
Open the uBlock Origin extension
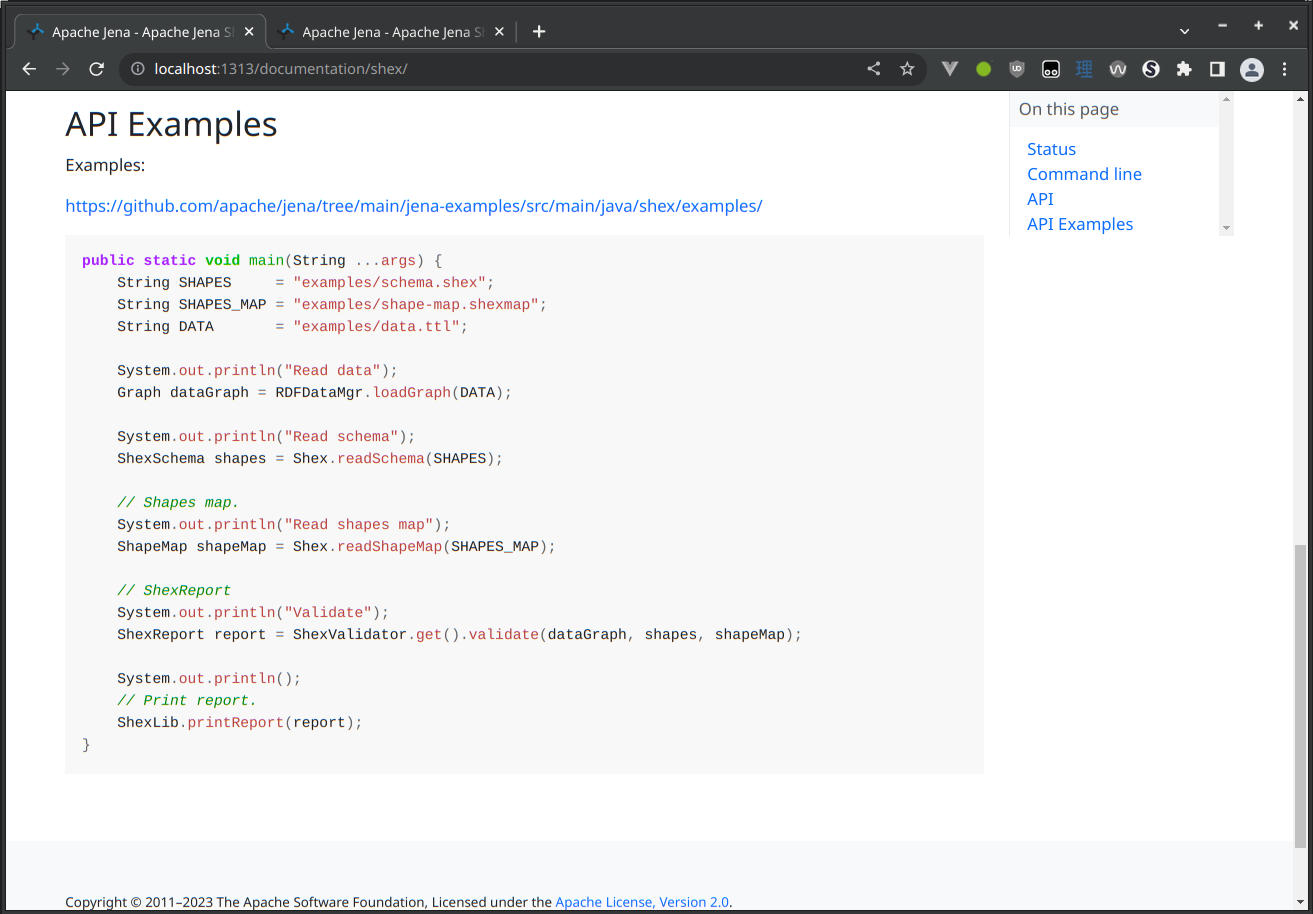point(1017,69)
